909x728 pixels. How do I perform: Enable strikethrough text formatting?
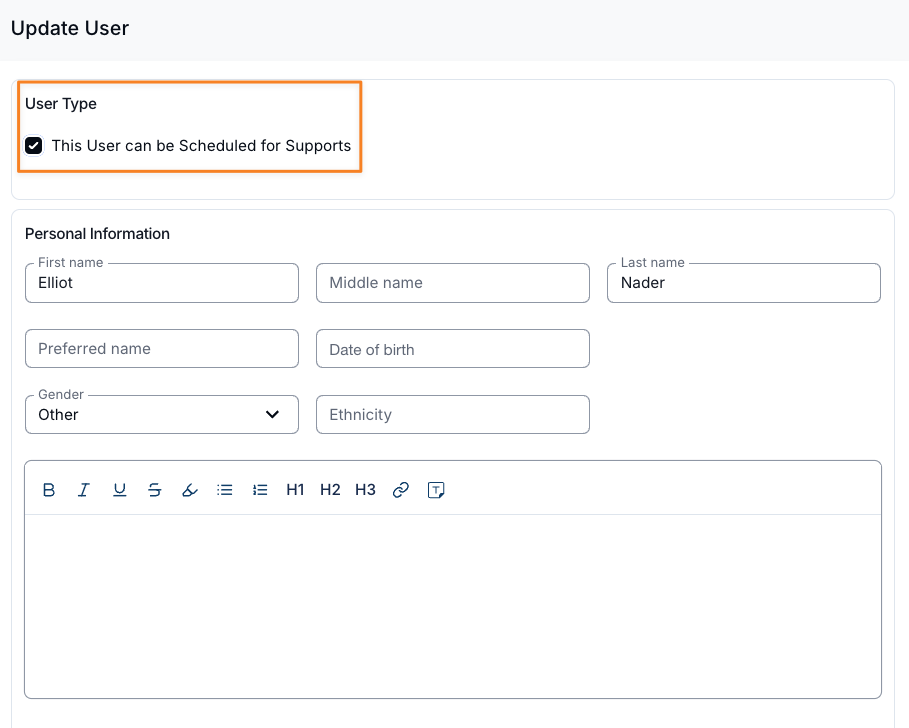pyautogui.click(x=154, y=490)
